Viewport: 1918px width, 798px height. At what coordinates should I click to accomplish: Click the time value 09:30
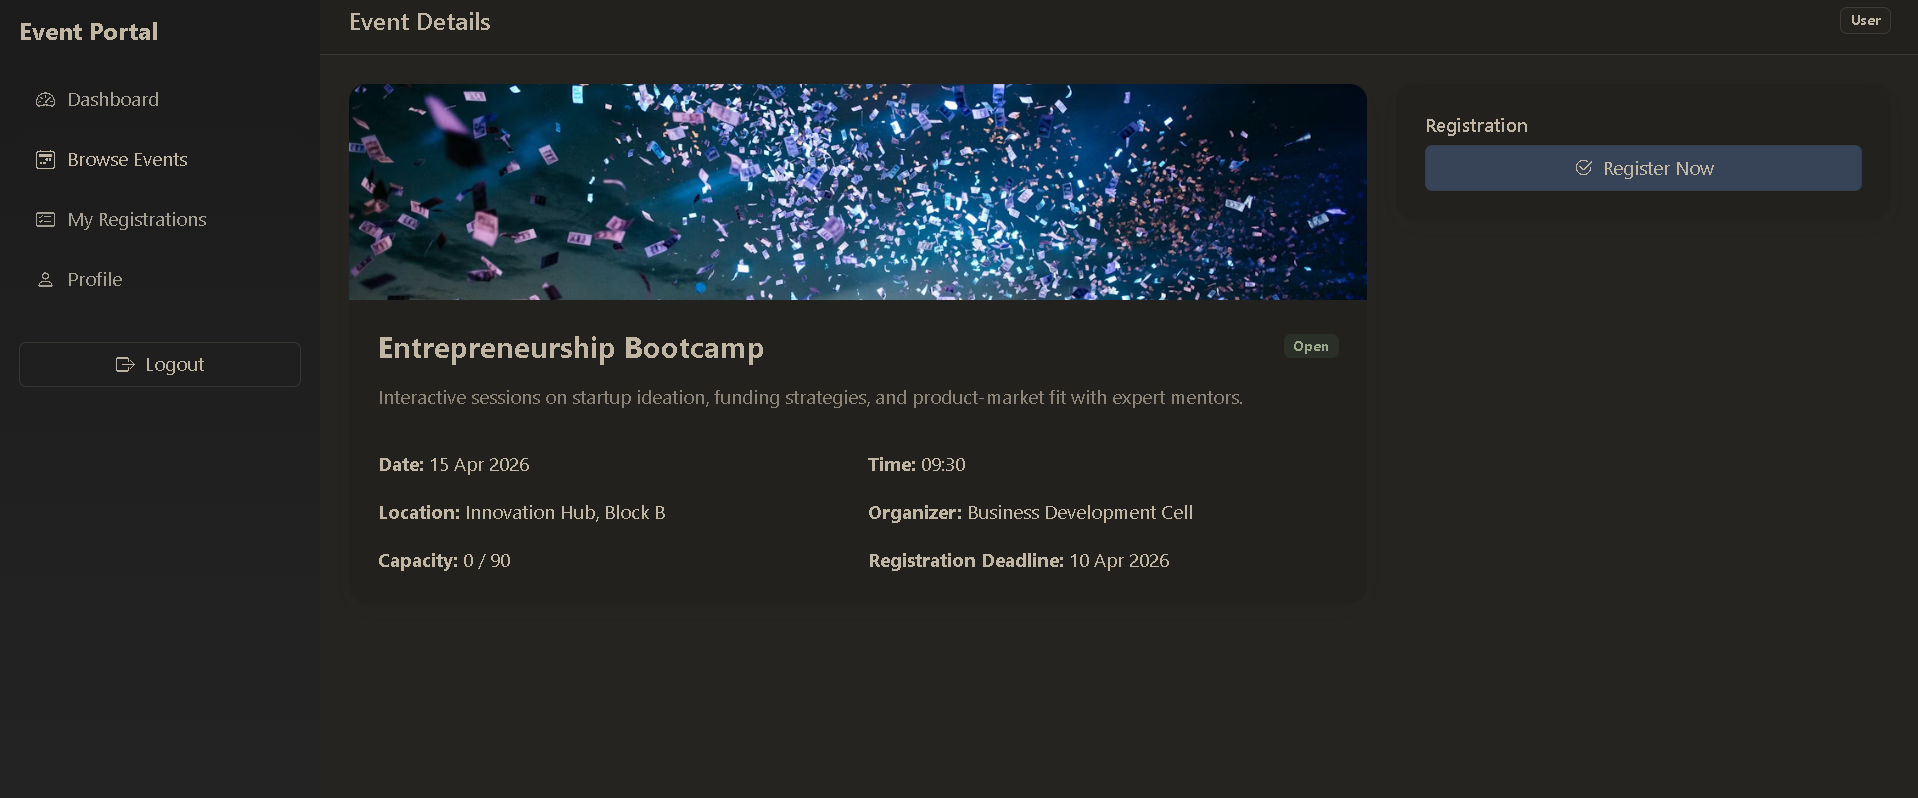click(943, 465)
